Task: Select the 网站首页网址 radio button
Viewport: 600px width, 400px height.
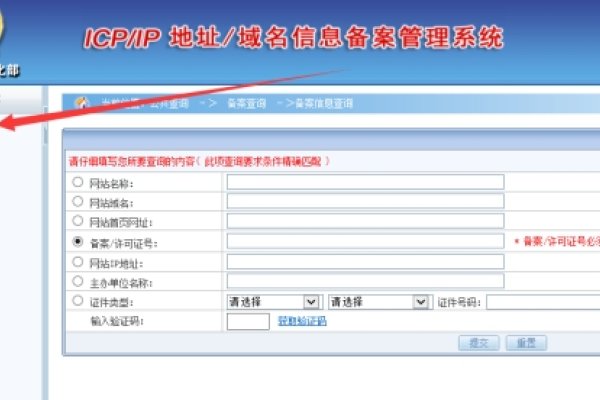Action: (x=77, y=221)
